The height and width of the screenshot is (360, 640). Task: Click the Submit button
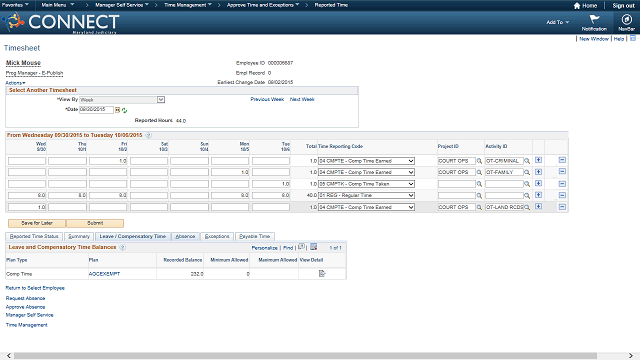(95, 223)
